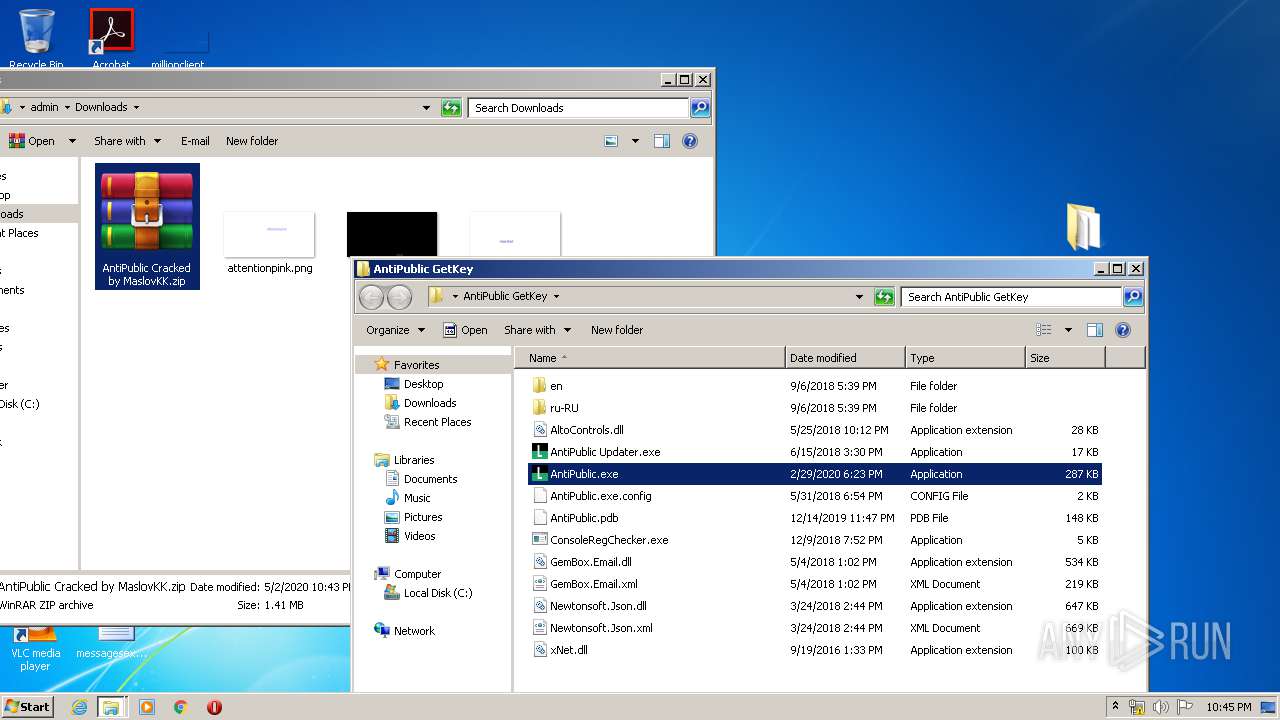Click E-mail in the Downloads toolbar

[195, 141]
